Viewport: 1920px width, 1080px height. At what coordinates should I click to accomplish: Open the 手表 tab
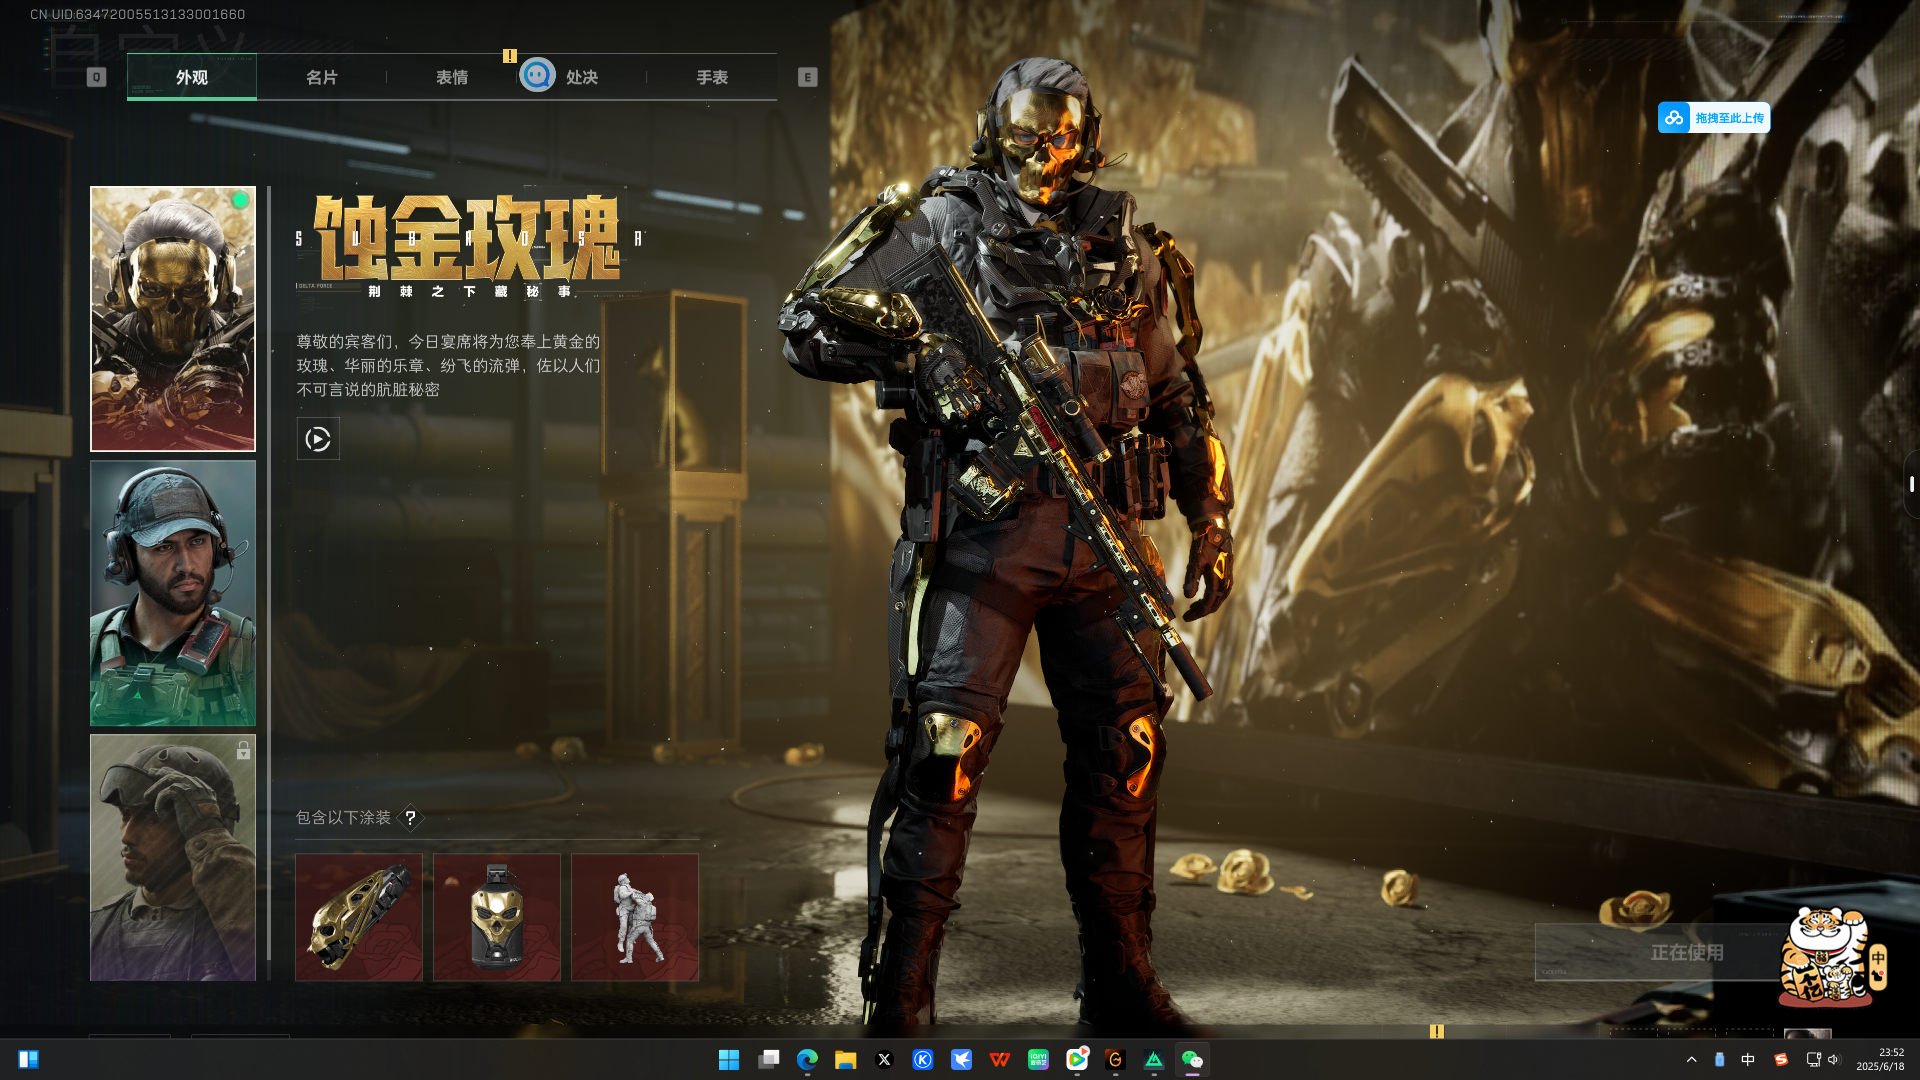coord(712,77)
